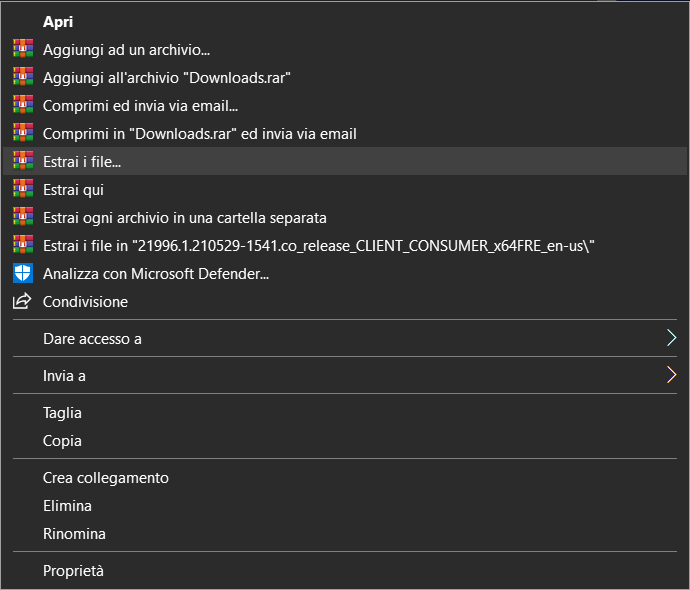This screenshot has width=690, height=590.
Task: Select "Elimina" to delete the file
Action: point(67,506)
